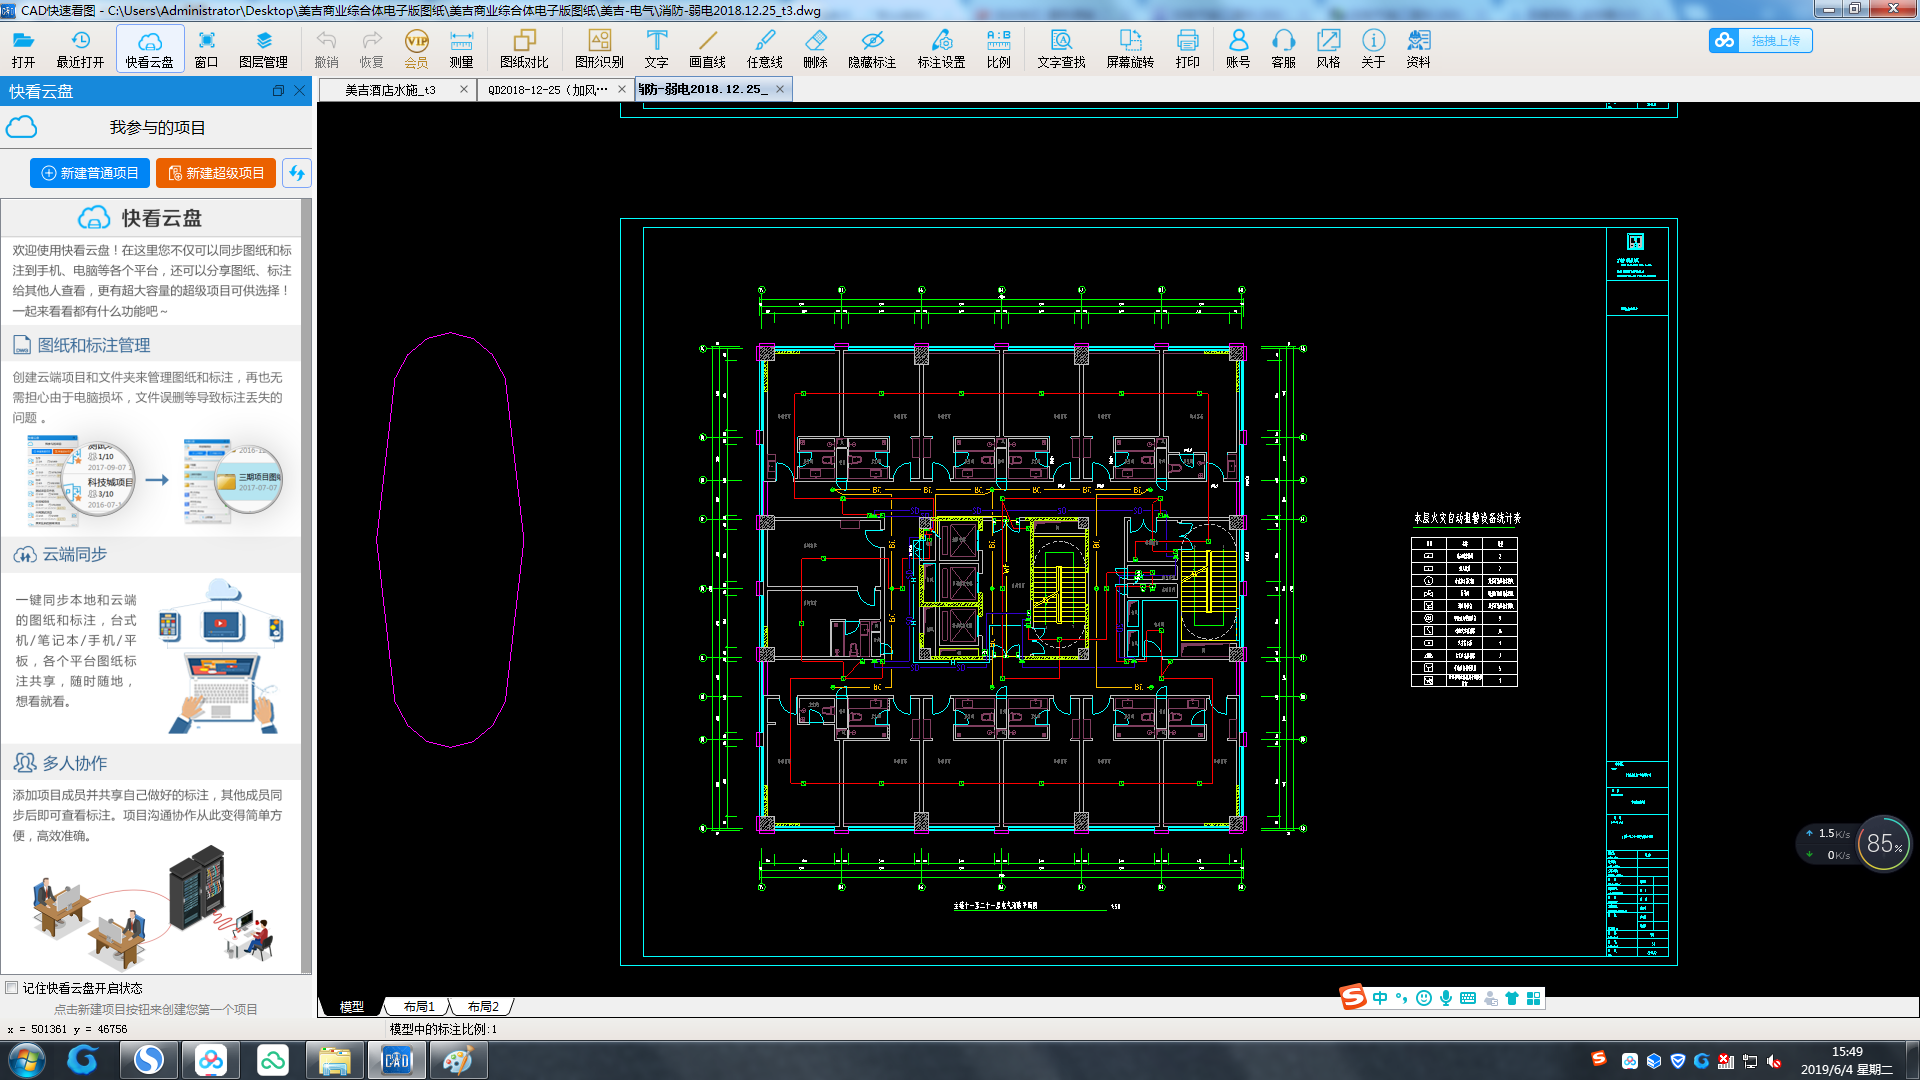Open 文字查找 text search
This screenshot has height=1080, width=1920.
[x=1061, y=48]
